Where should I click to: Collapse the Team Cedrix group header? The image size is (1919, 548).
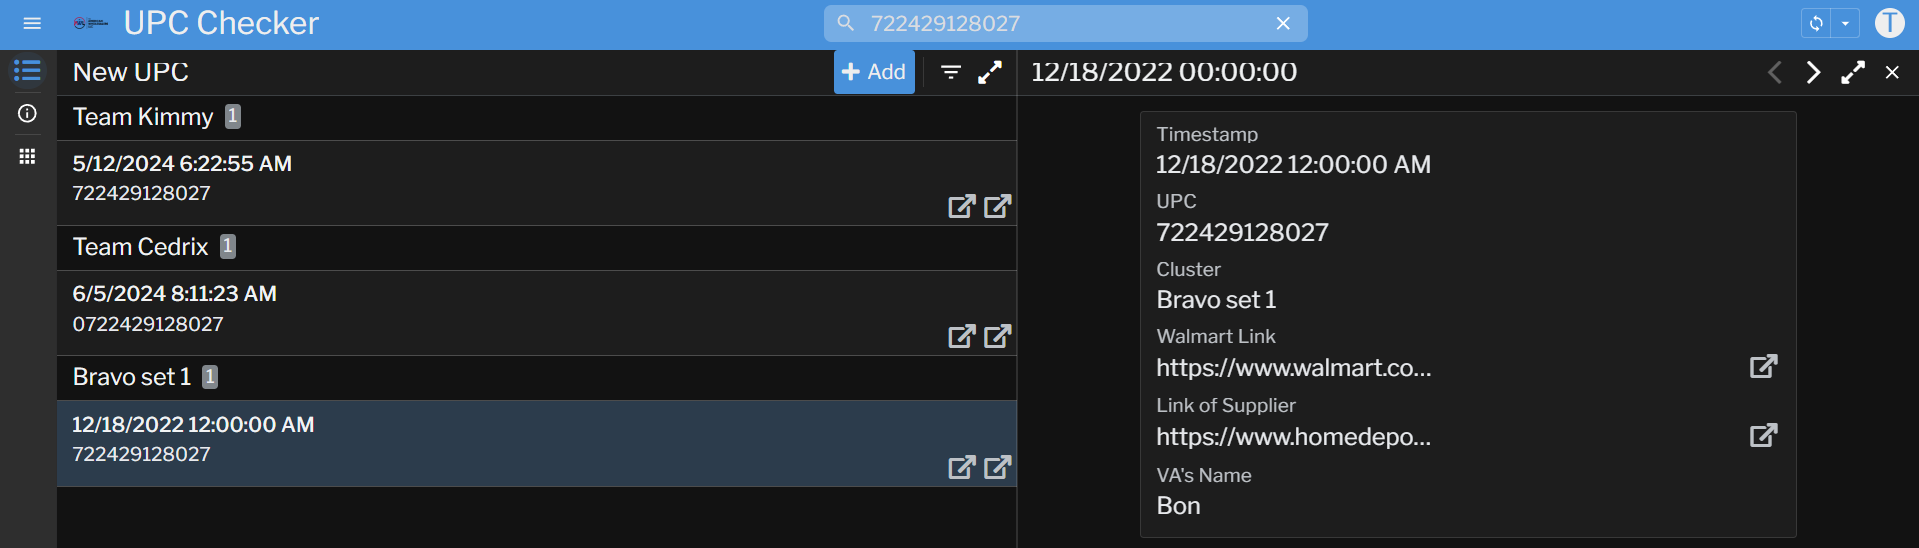tap(141, 247)
